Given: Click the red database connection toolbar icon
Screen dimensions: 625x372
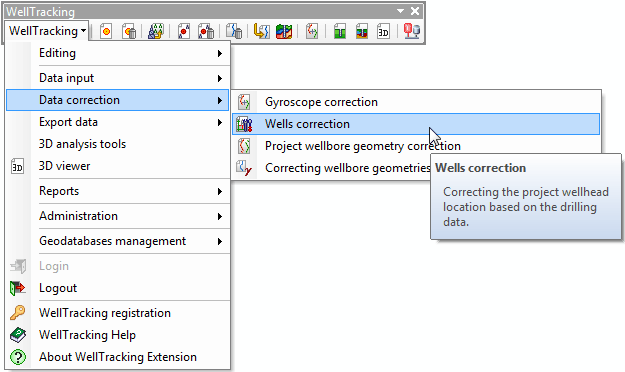Looking at the screenshot, I should (x=412, y=31).
